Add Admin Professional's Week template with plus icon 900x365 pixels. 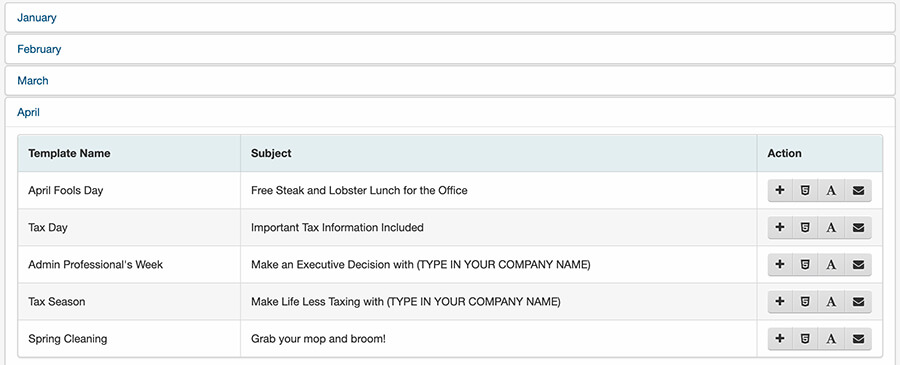(x=780, y=265)
